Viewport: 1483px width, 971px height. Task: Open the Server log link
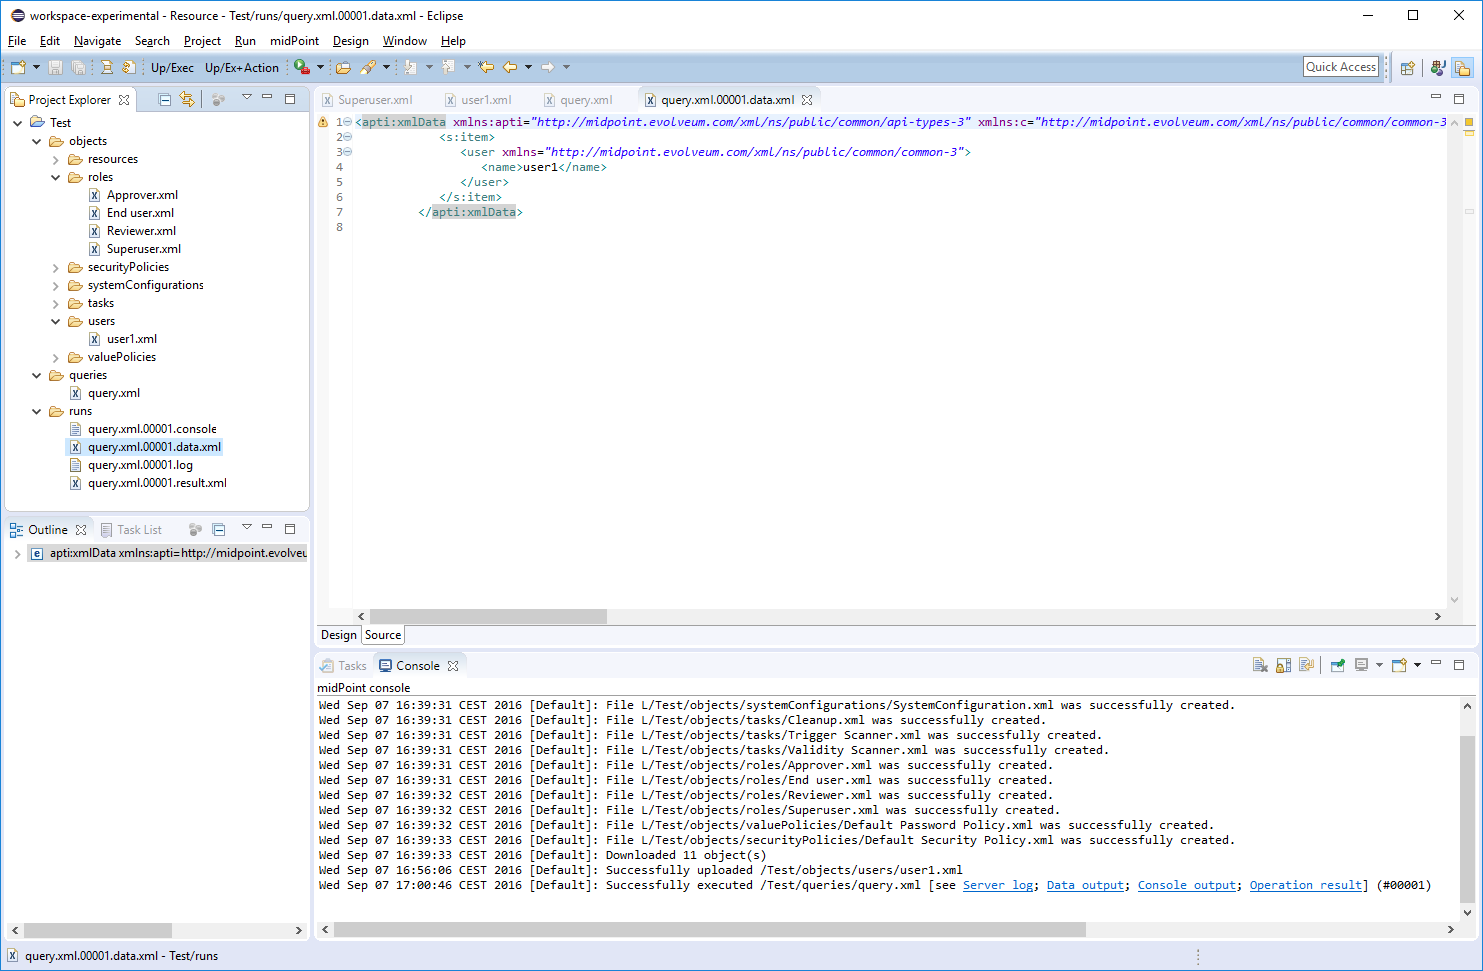click(997, 886)
